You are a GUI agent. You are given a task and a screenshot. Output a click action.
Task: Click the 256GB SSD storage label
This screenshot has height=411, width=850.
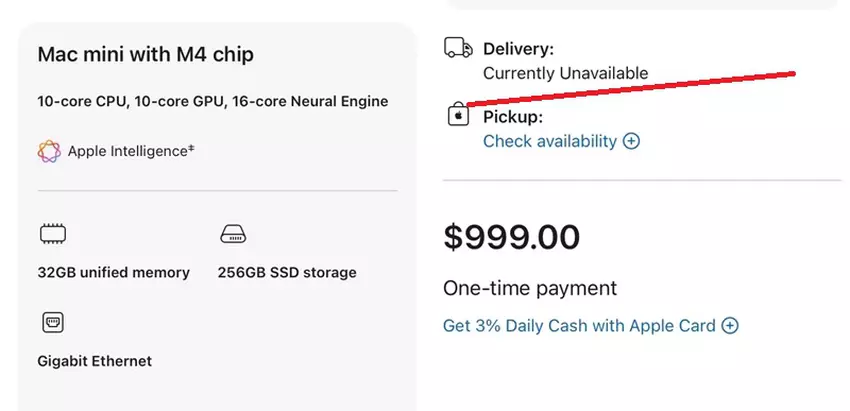pos(287,272)
